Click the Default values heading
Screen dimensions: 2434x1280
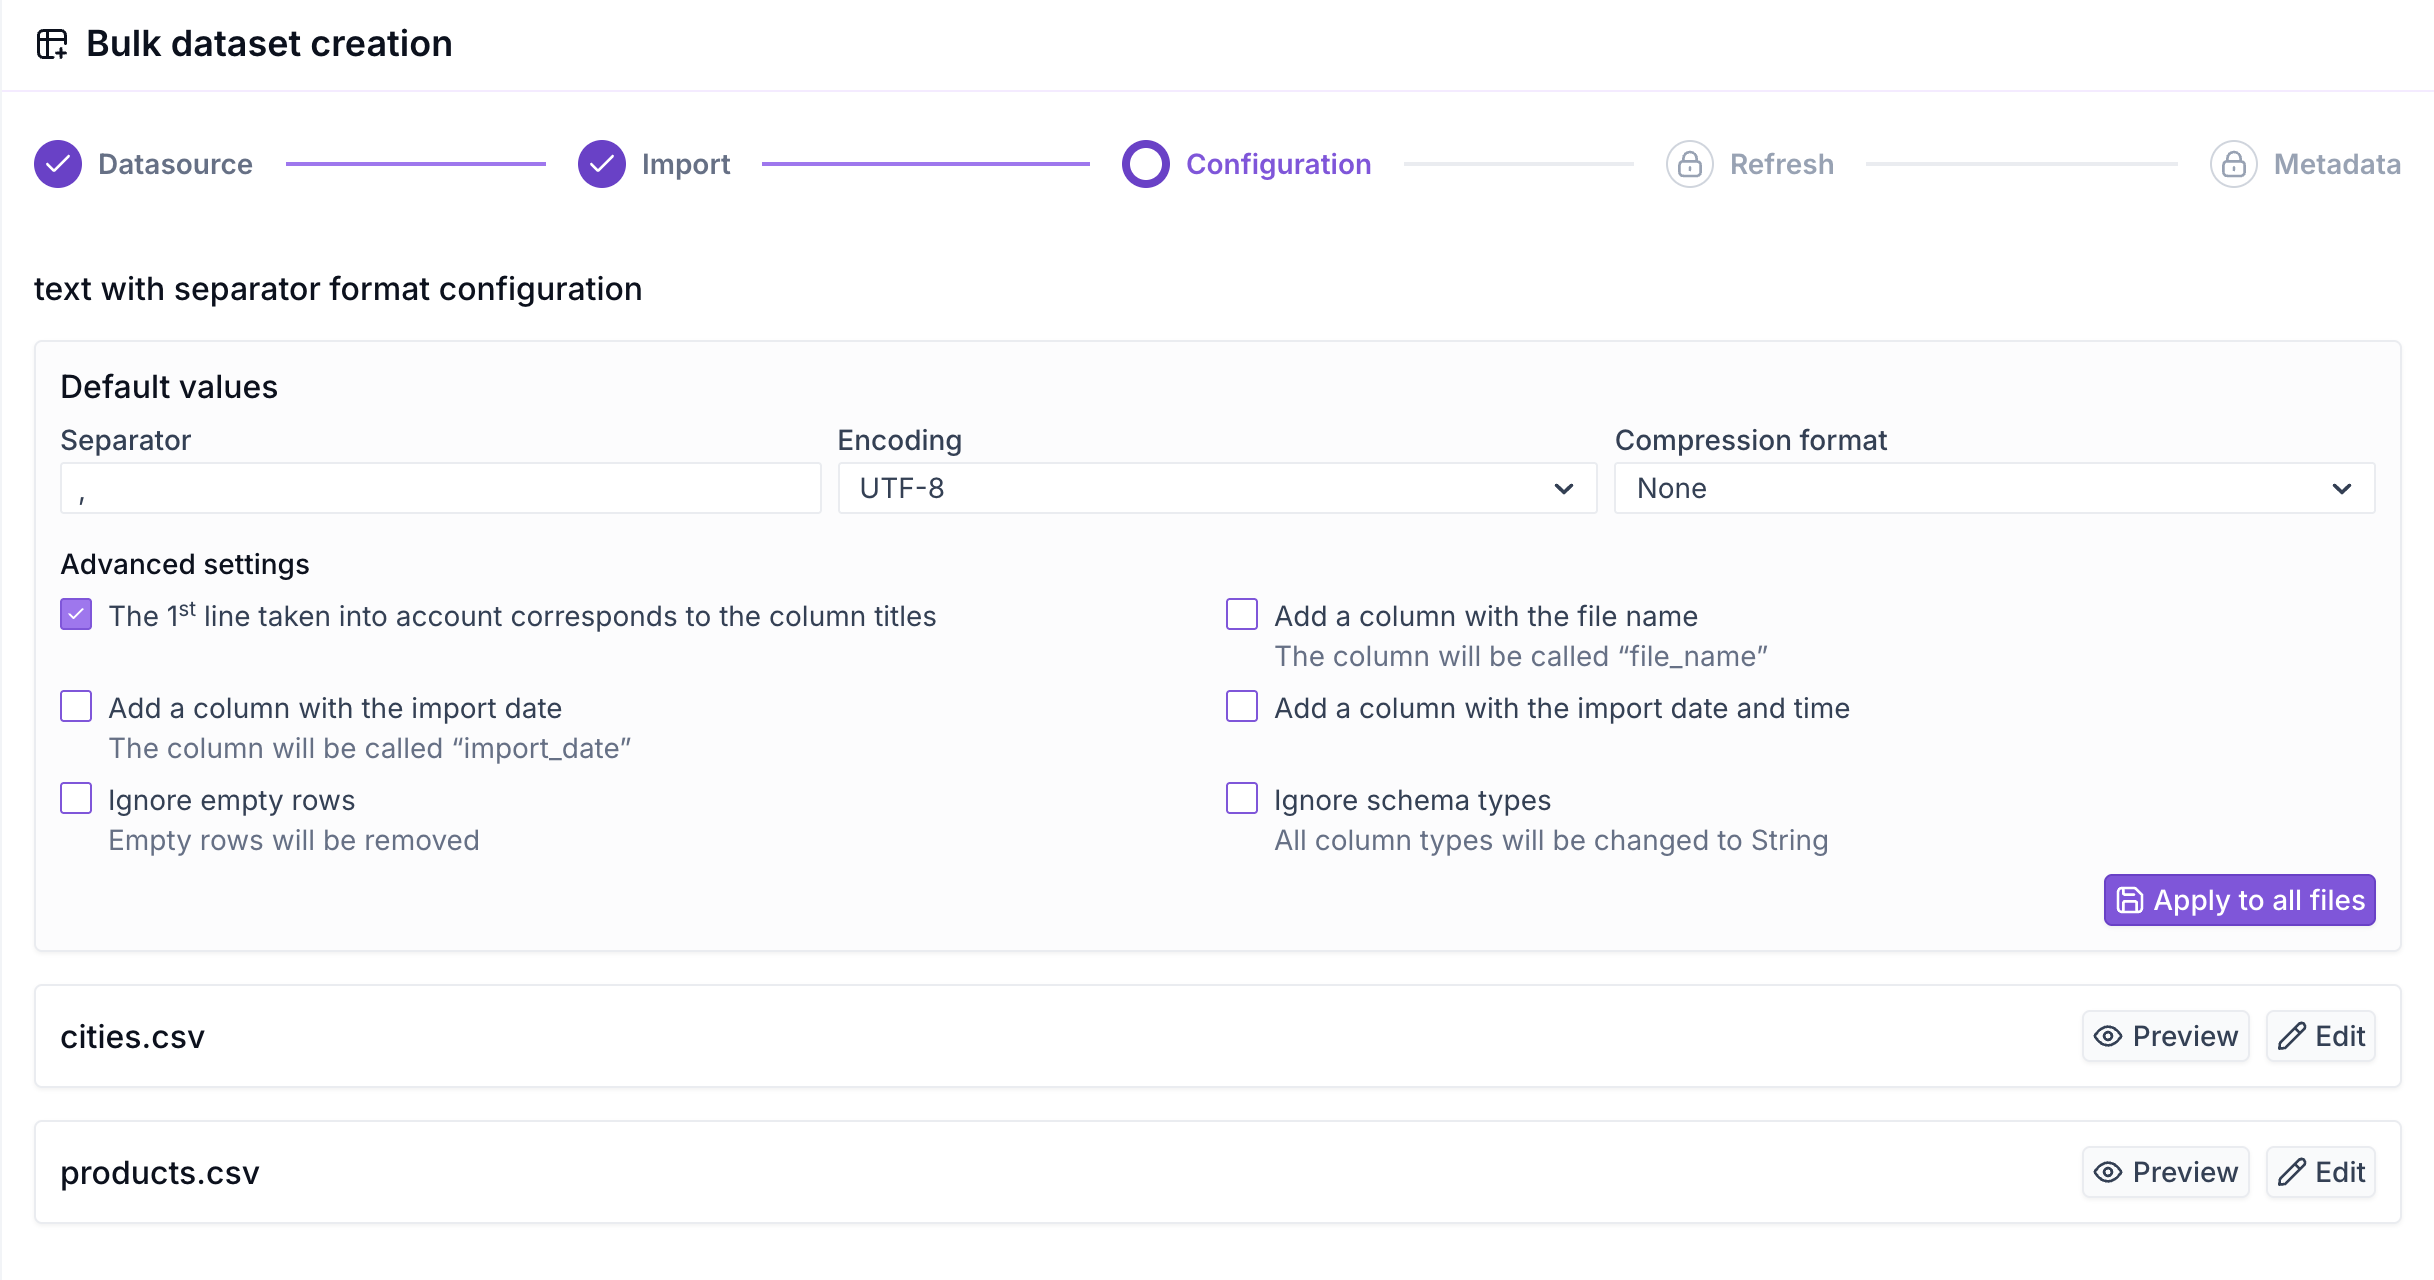coord(169,387)
